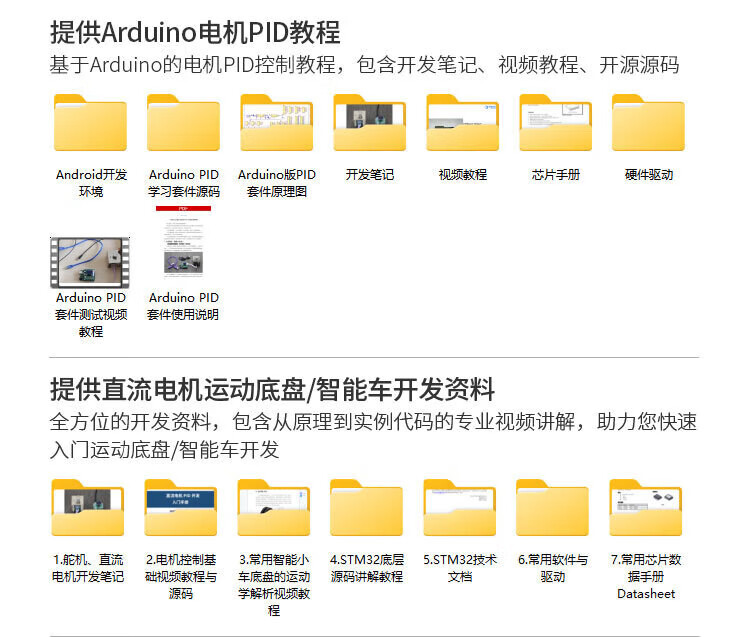Open the 开发笔记 folder
This screenshot has height=637, width=750.
[370, 125]
